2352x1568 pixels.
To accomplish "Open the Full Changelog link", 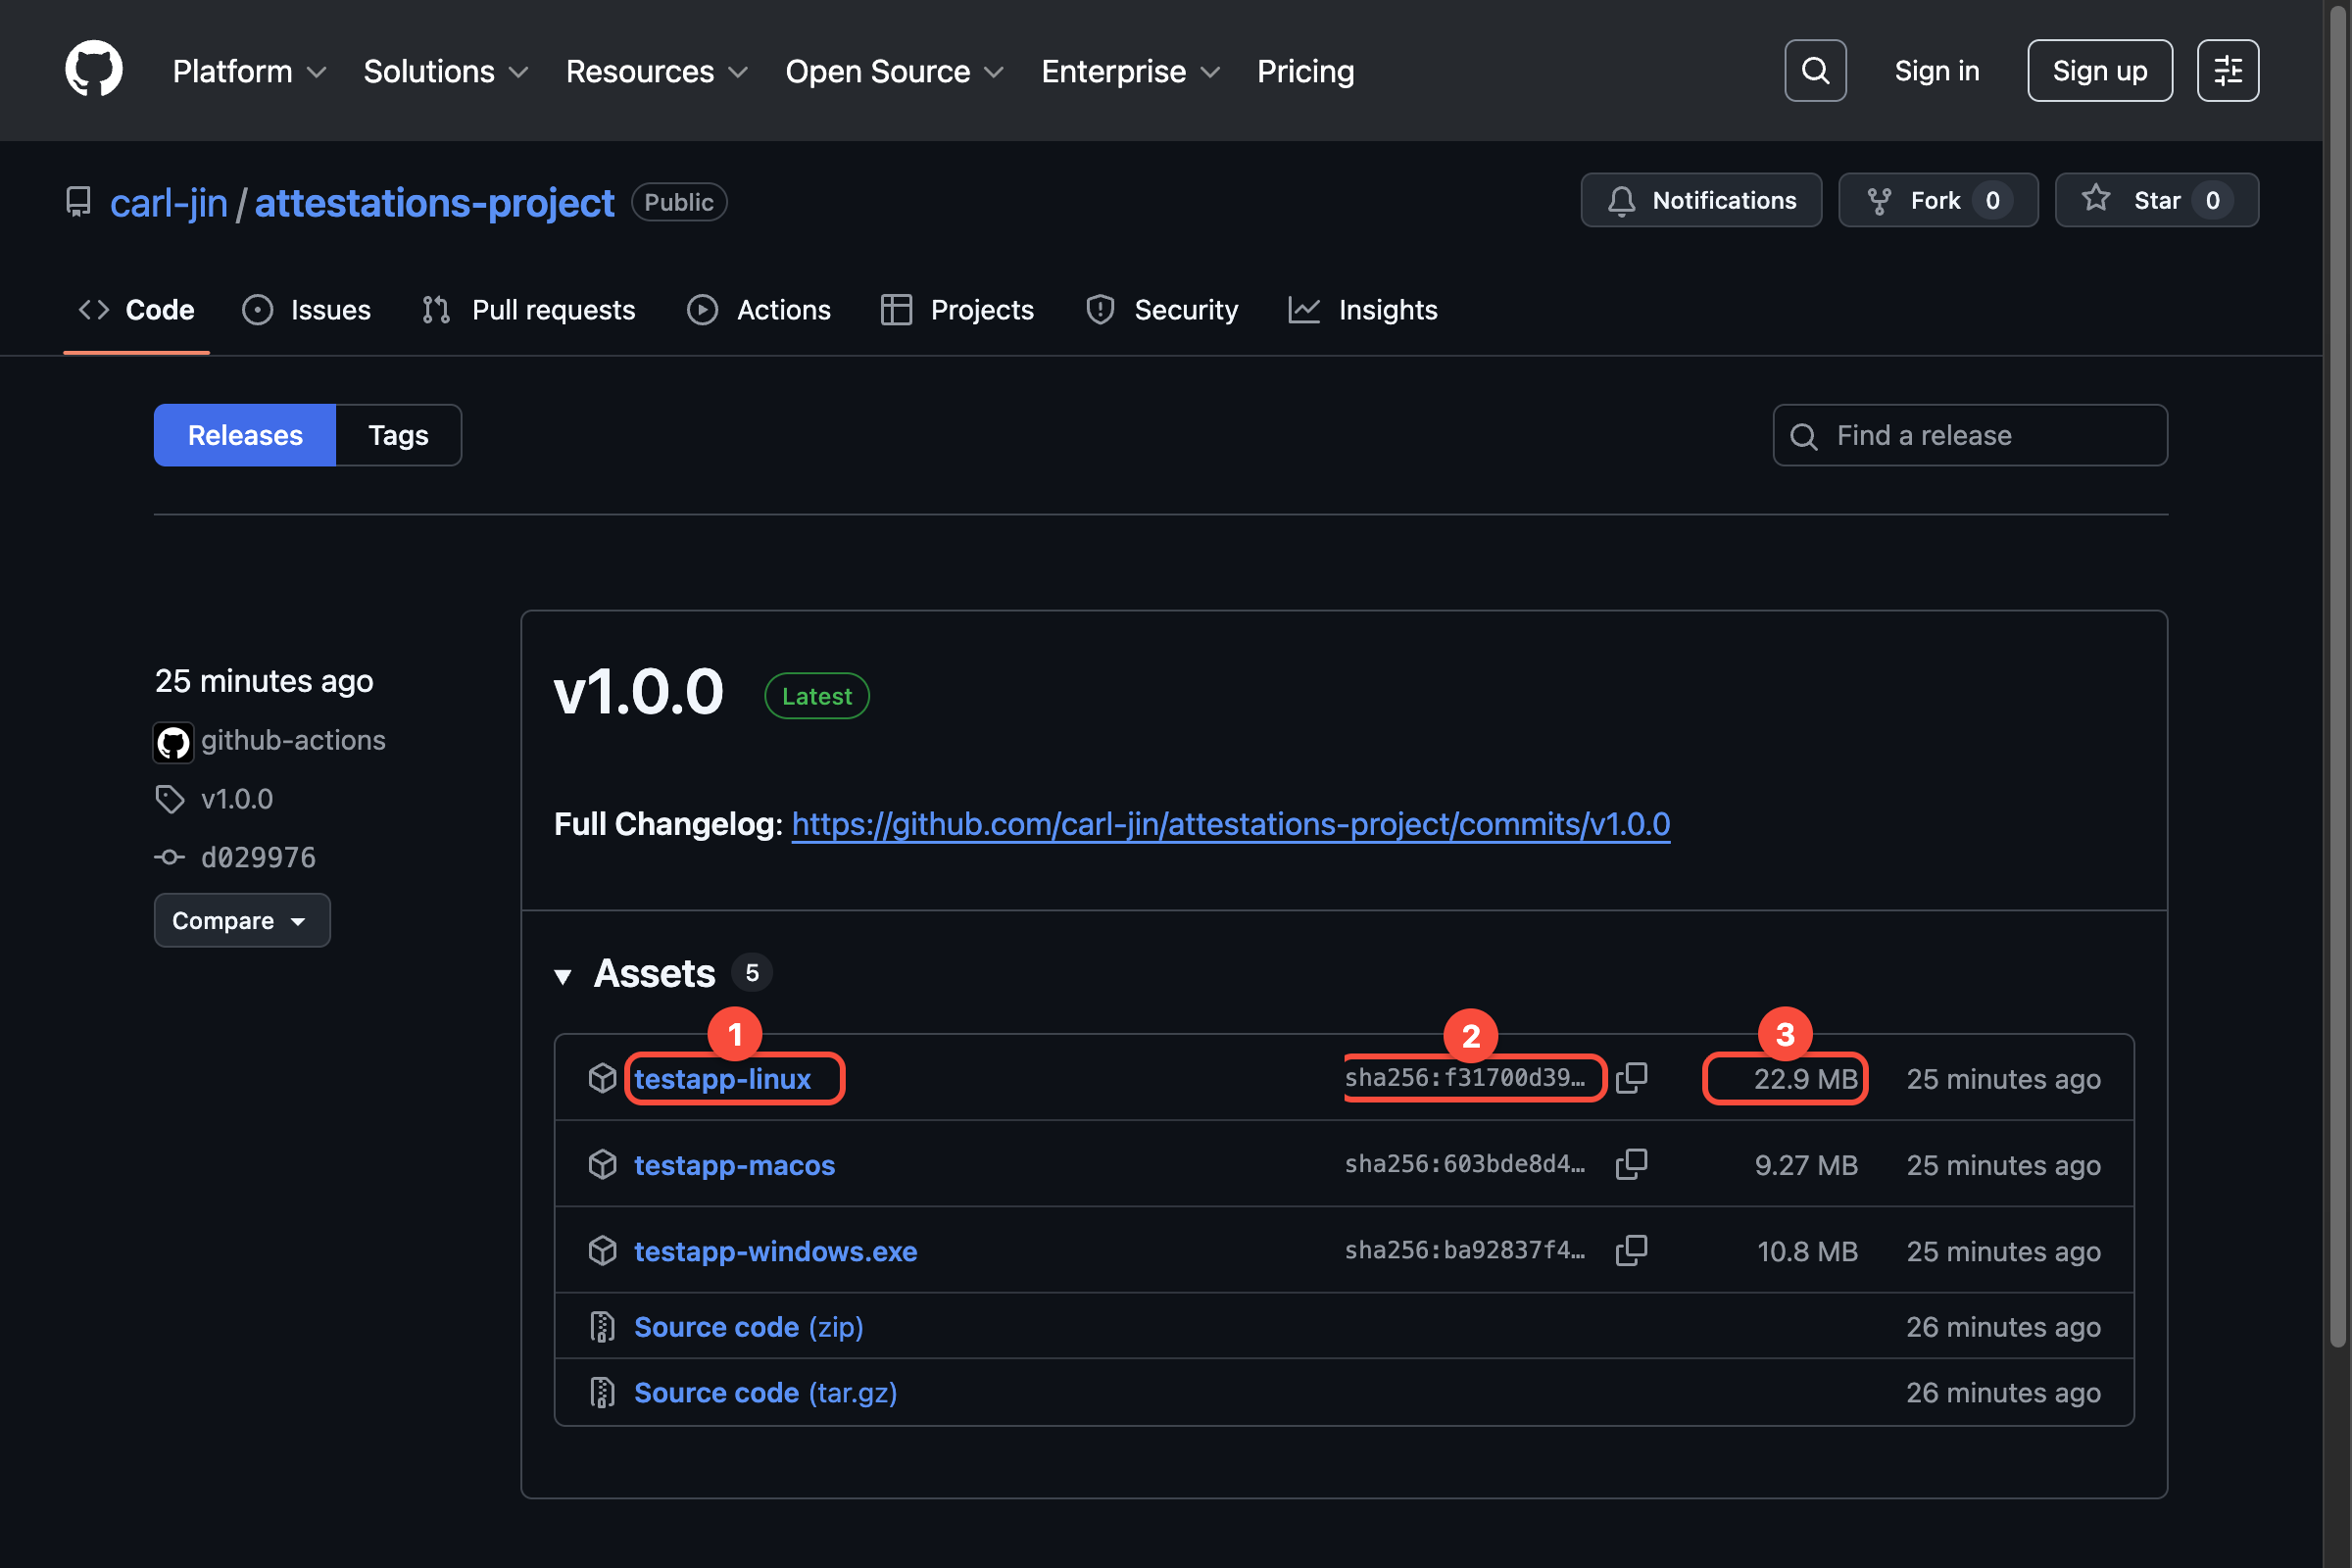I will point(1230,824).
